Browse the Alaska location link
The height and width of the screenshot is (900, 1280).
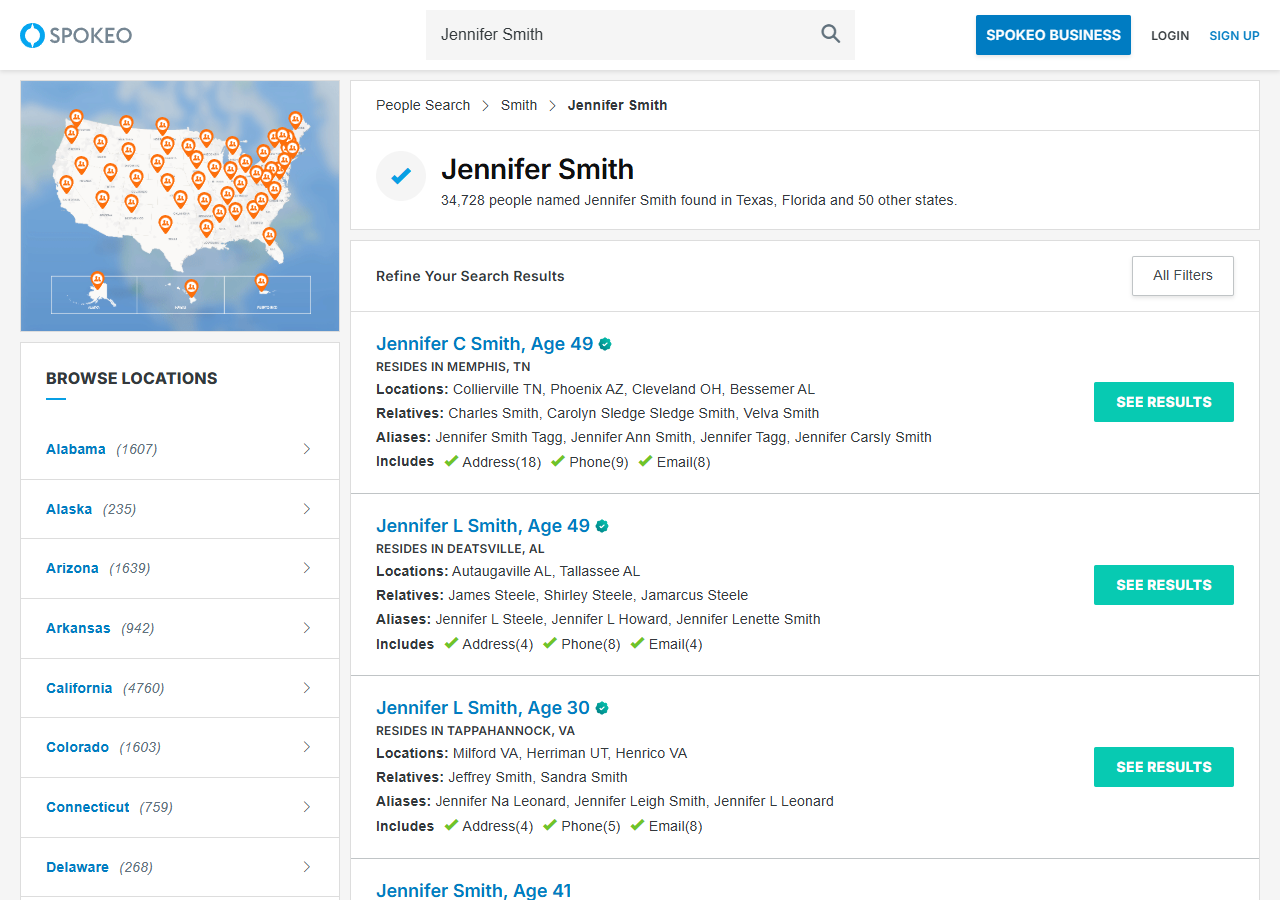coord(69,509)
